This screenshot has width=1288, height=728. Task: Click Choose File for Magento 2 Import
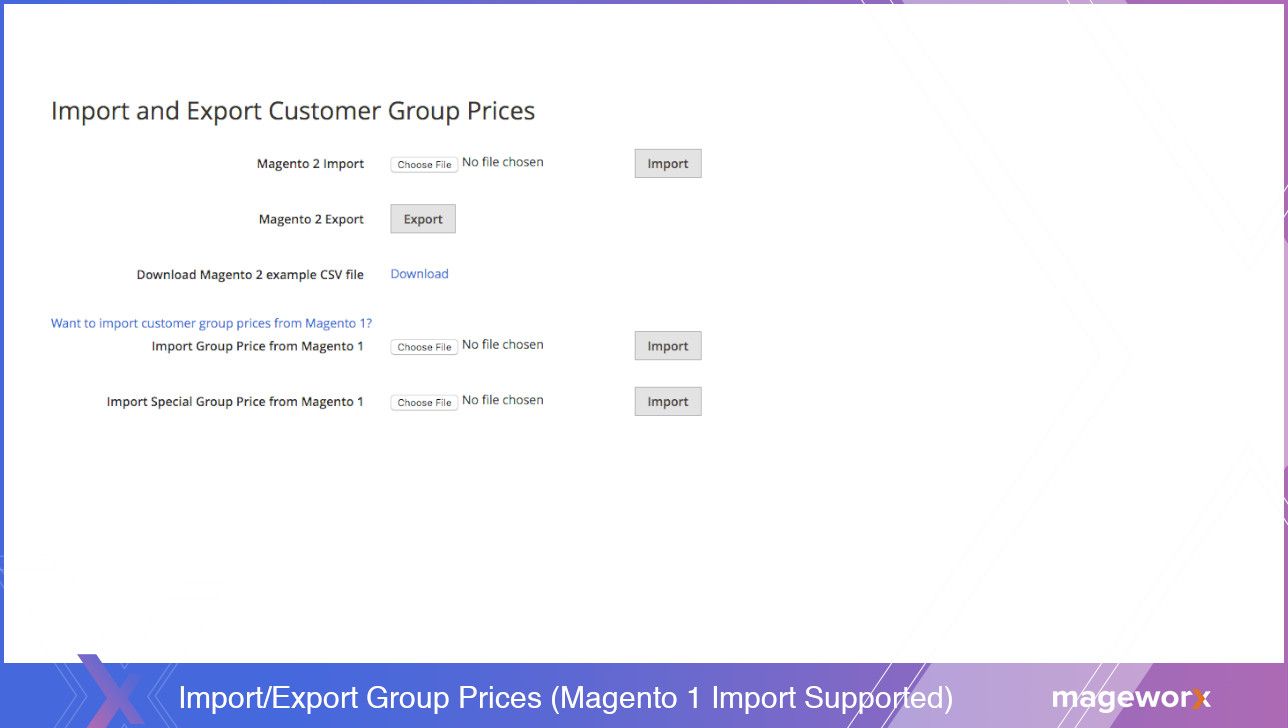tap(424, 165)
